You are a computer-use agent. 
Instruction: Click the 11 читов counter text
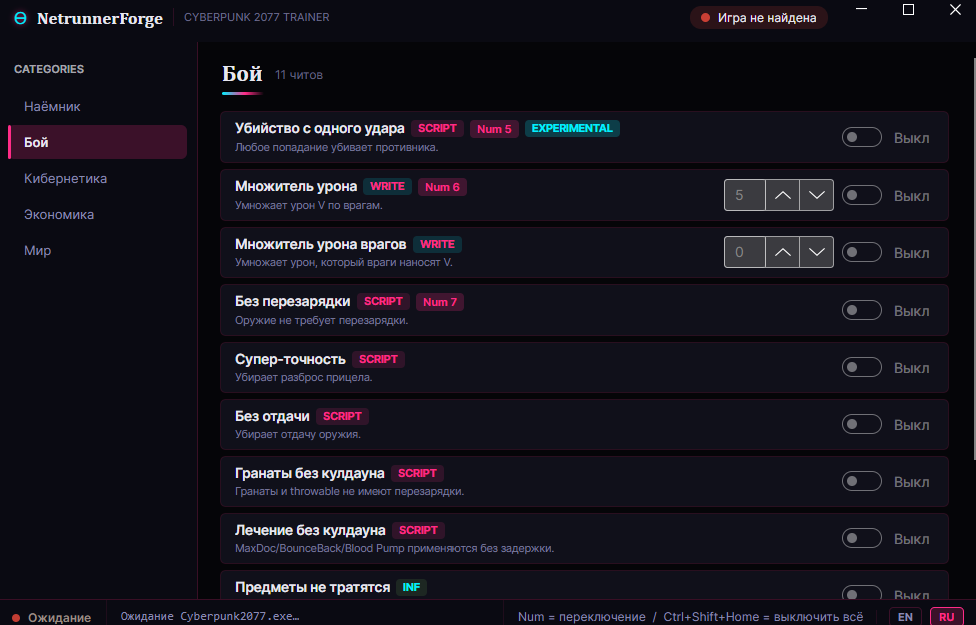coord(299,75)
